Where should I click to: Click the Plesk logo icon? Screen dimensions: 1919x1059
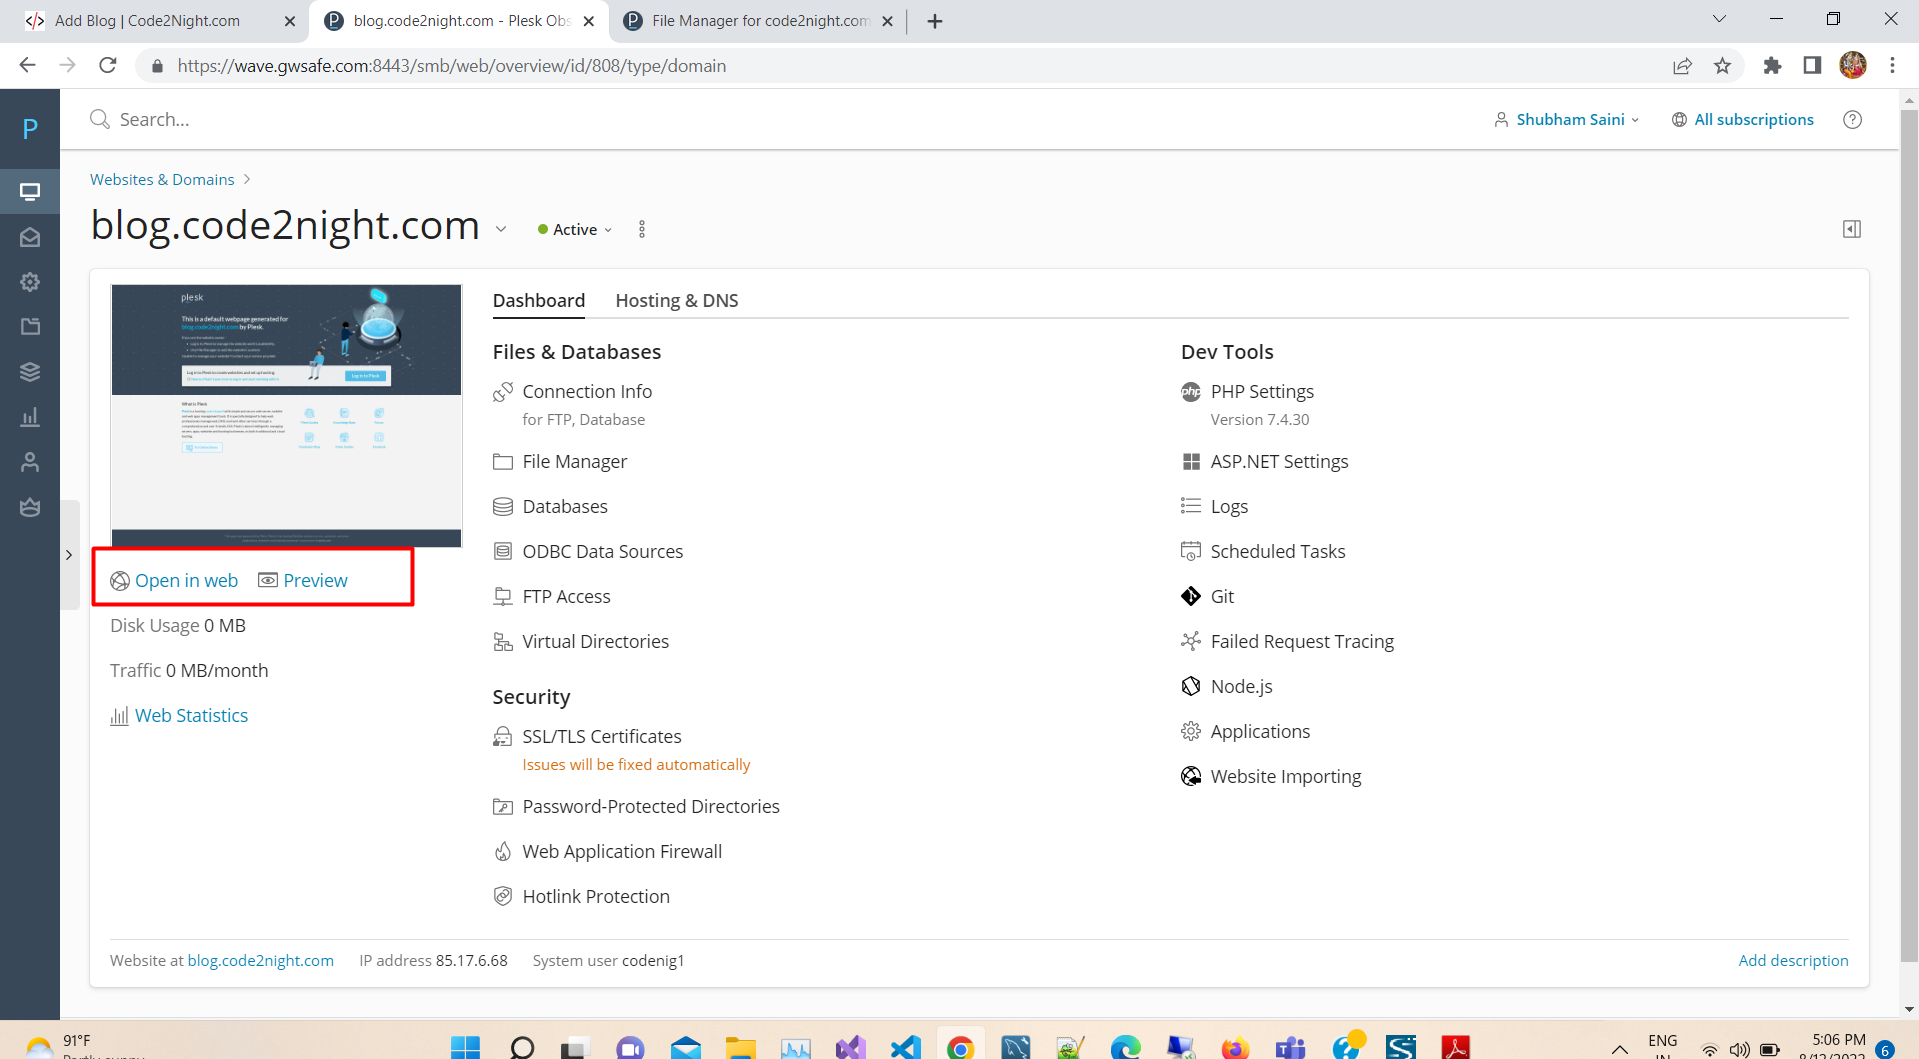(30, 128)
